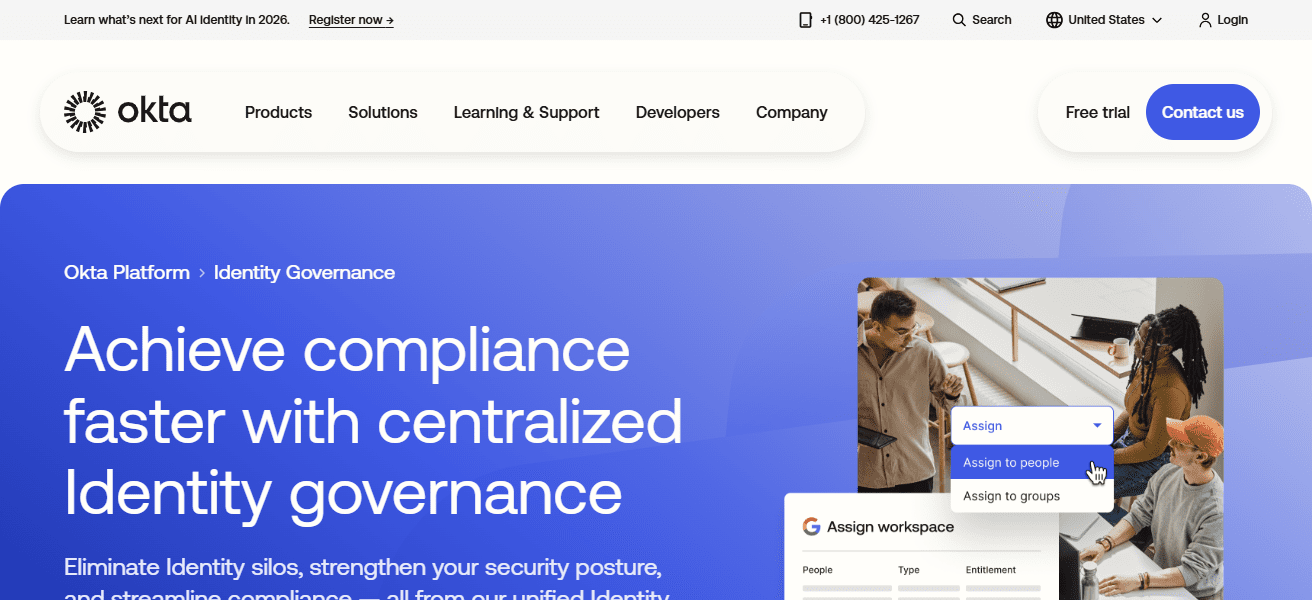Select Assign to people option
Image resolution: width=1312 pixels, height=600 pixels.
1032,463
